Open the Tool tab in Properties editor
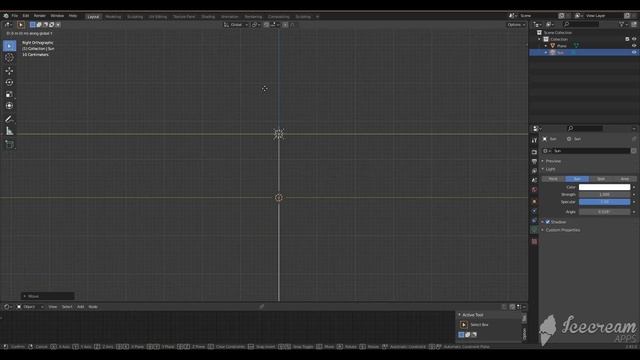The height and width of the screenshot is (360, 640). 534,140
